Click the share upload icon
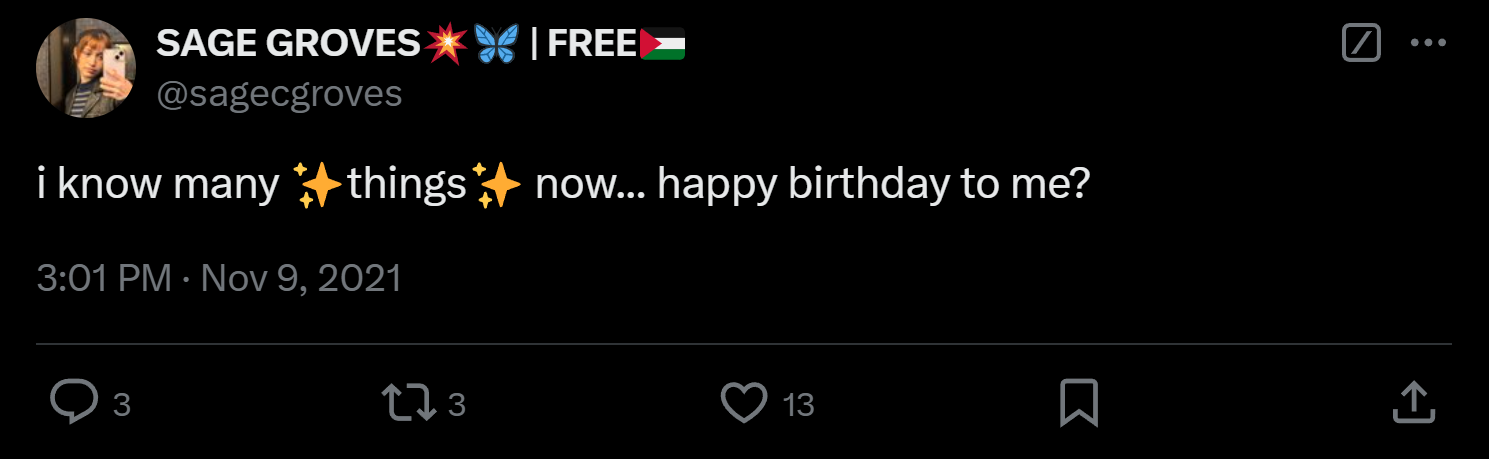 (1414, 403)
